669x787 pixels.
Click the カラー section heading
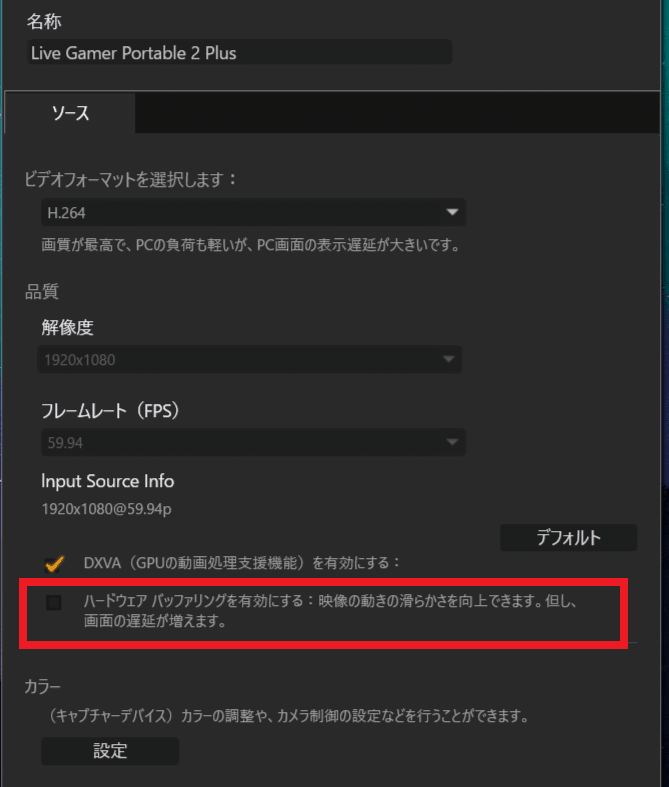click(x=42, y=686)
